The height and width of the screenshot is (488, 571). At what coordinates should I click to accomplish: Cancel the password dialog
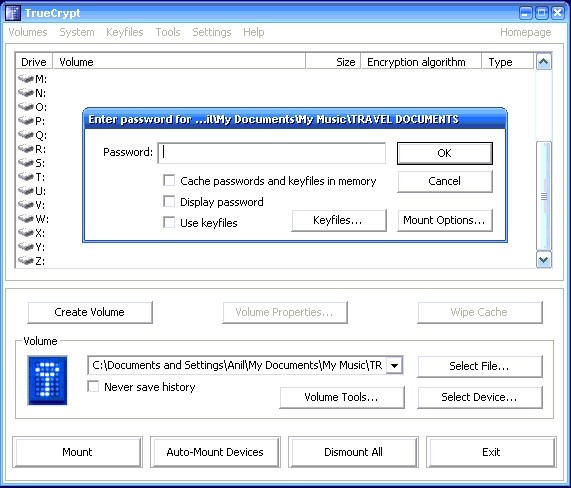(445, 181)
